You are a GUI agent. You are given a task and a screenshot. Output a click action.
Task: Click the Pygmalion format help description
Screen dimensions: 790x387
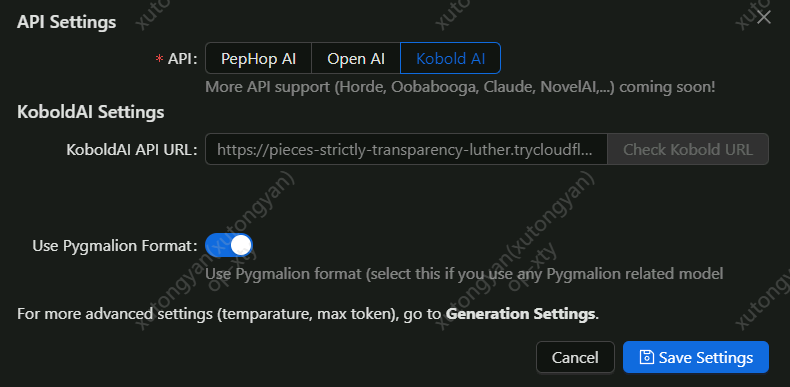coord(464,274)
